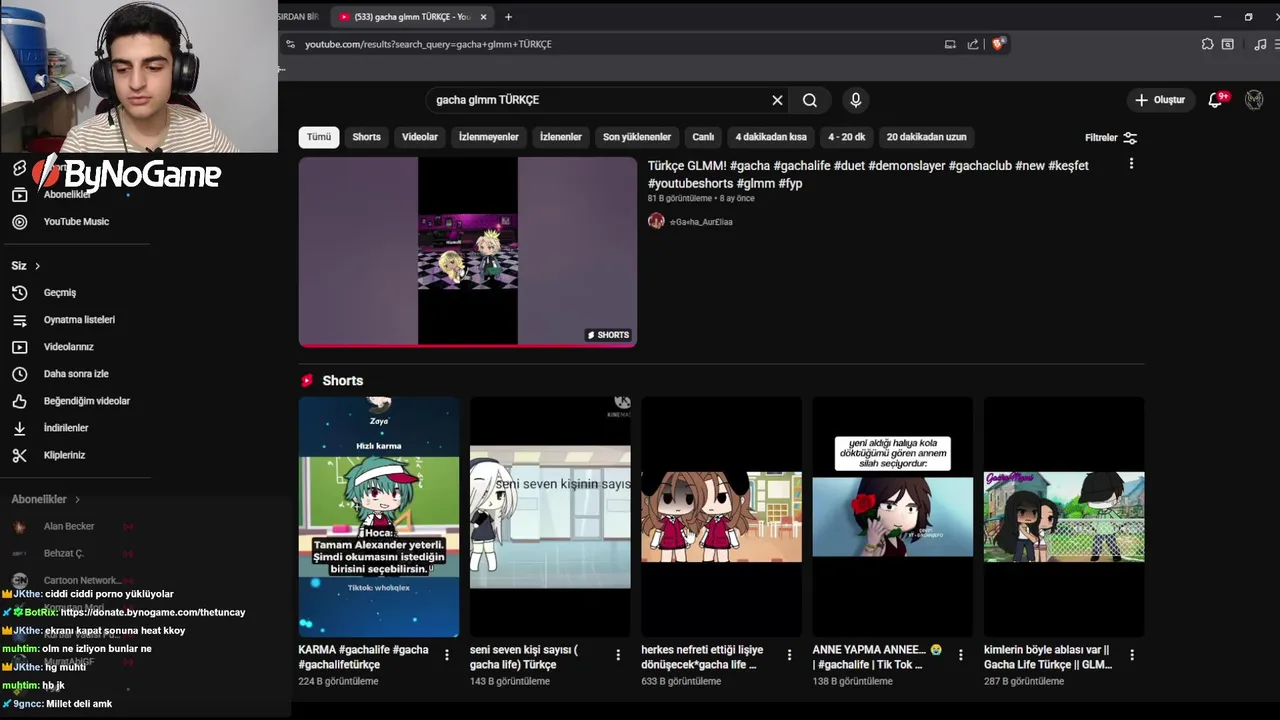Open the Türkçe GLMM video thumbnail
The width and height of the screenshot is (1280, 720).
tap(468, 252)
